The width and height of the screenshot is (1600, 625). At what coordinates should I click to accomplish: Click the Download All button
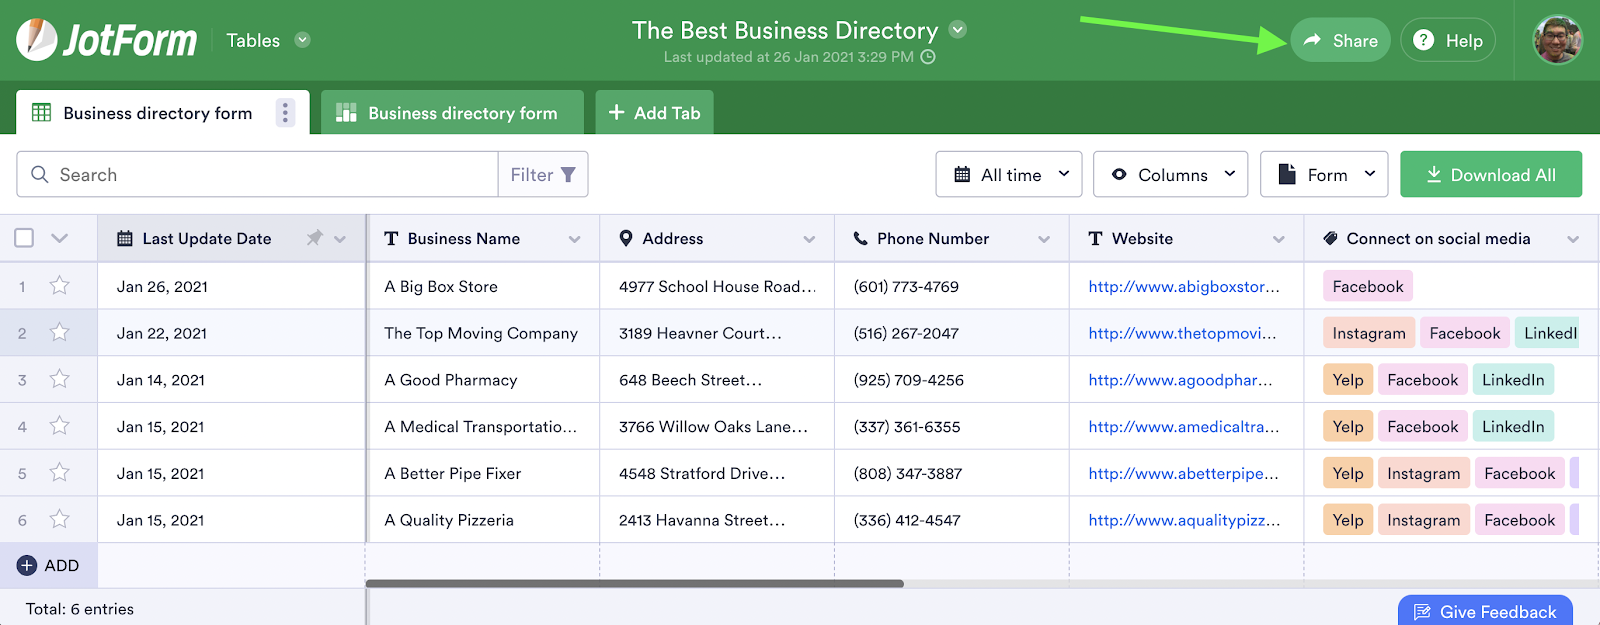point(1490,175)
